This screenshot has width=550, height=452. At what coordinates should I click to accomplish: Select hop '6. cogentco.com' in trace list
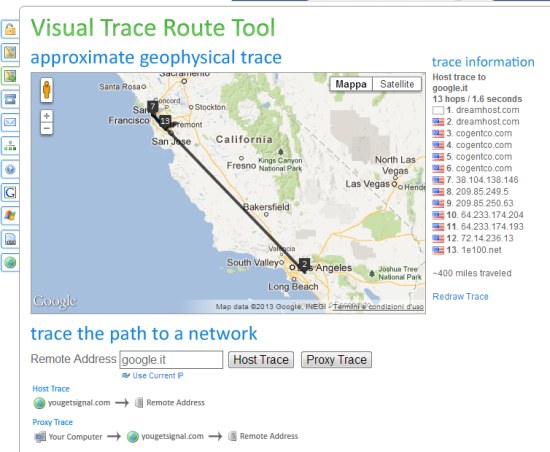click(479, 168)
